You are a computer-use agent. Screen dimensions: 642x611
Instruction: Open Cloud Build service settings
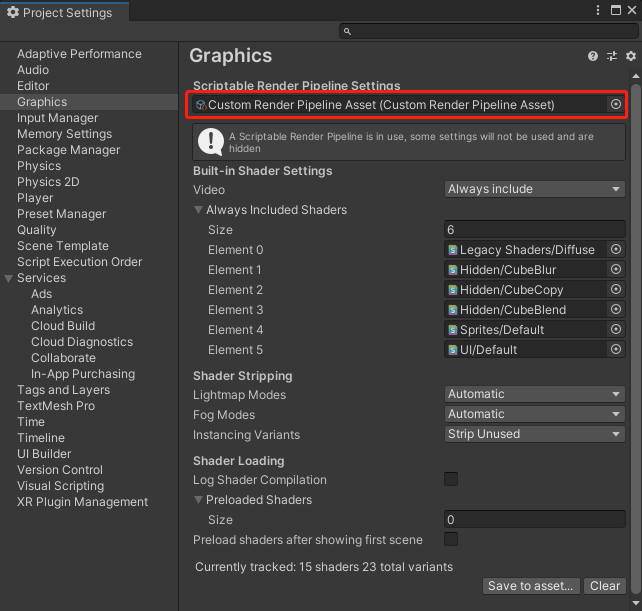click(x=63, y=326)
